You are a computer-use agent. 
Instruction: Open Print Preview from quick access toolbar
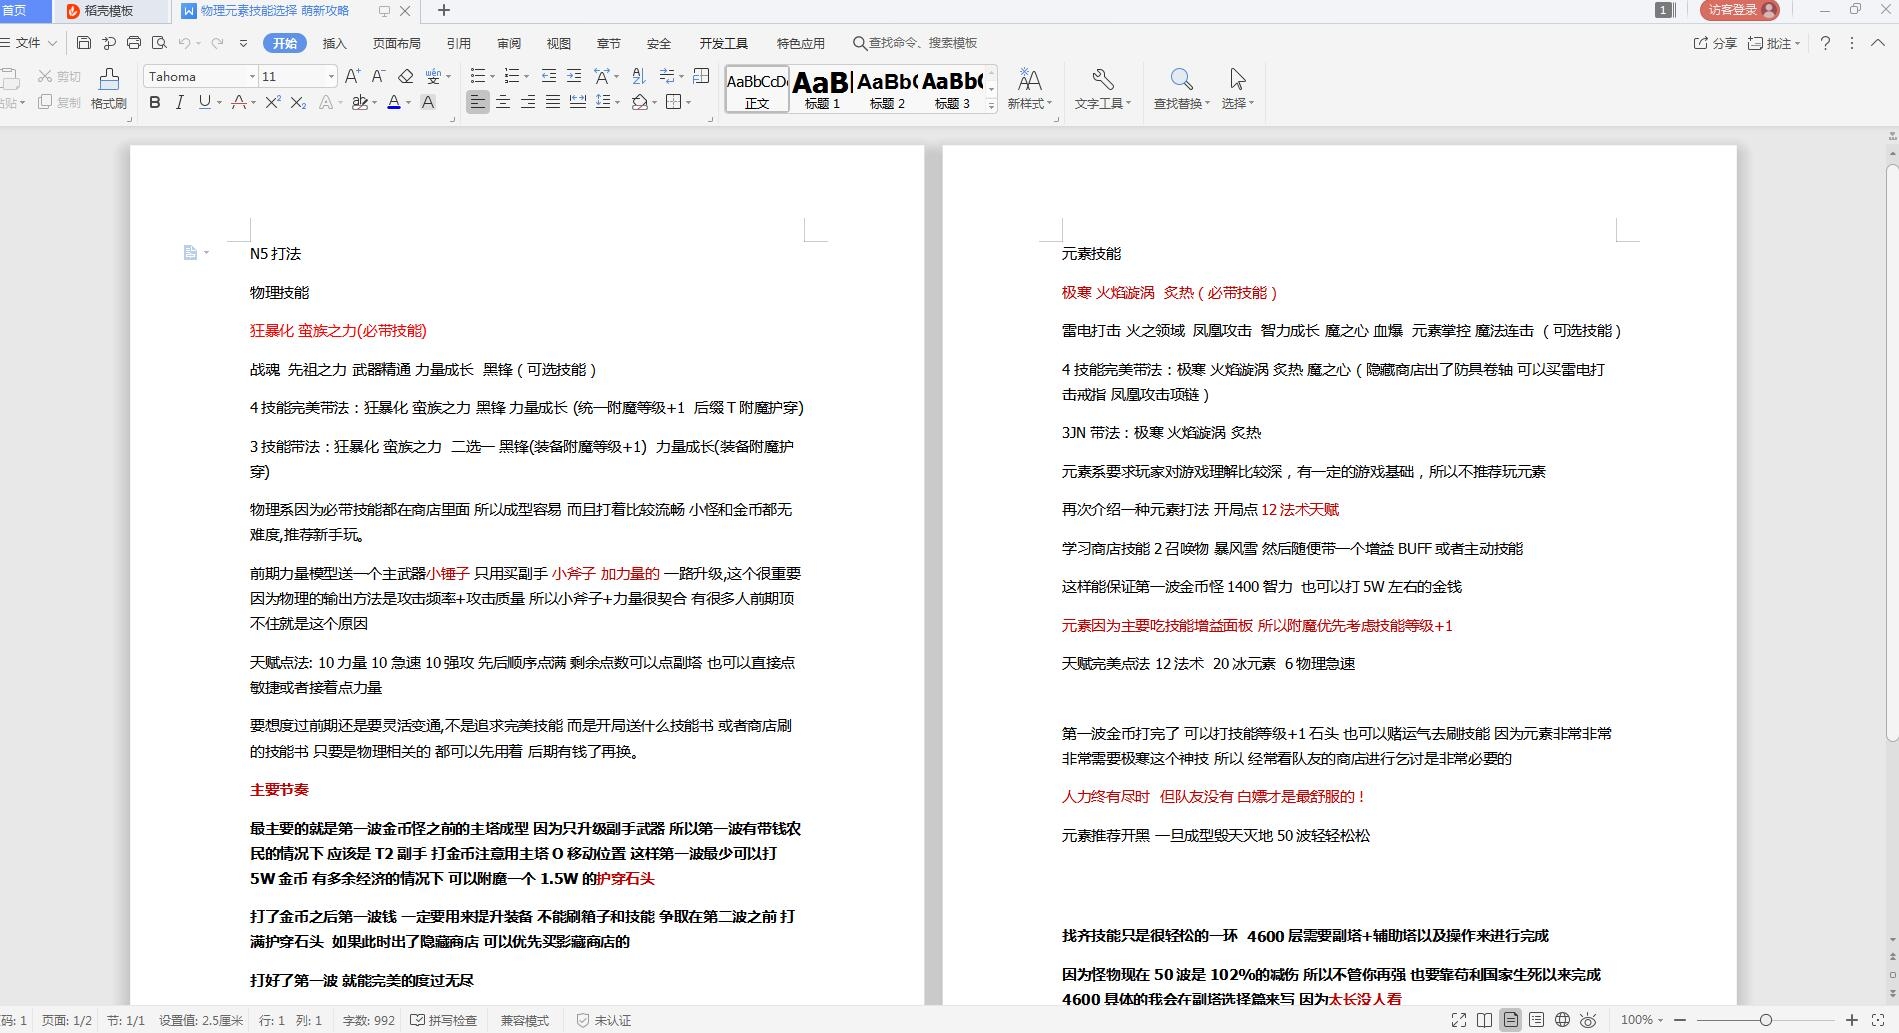[x=159, y=43]
